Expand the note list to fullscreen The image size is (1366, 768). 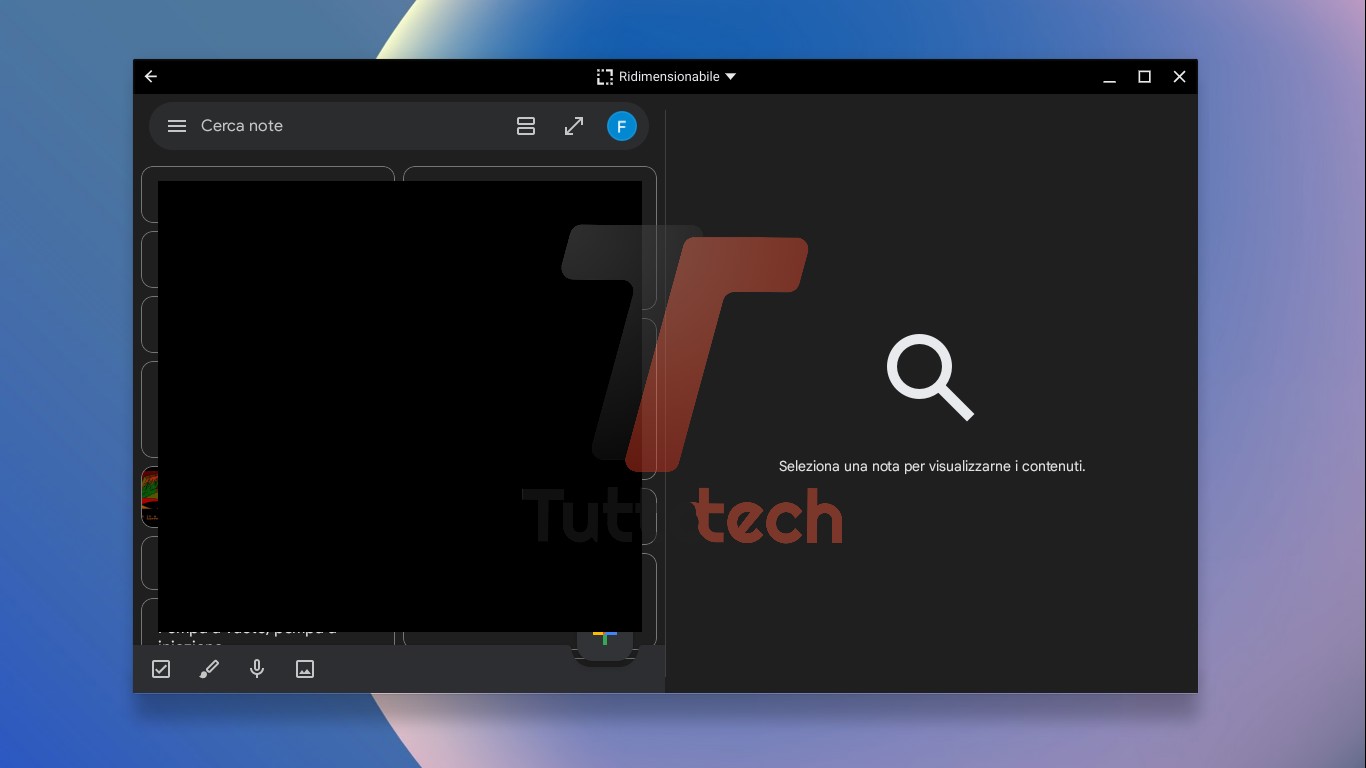click(x=574, y=126)
